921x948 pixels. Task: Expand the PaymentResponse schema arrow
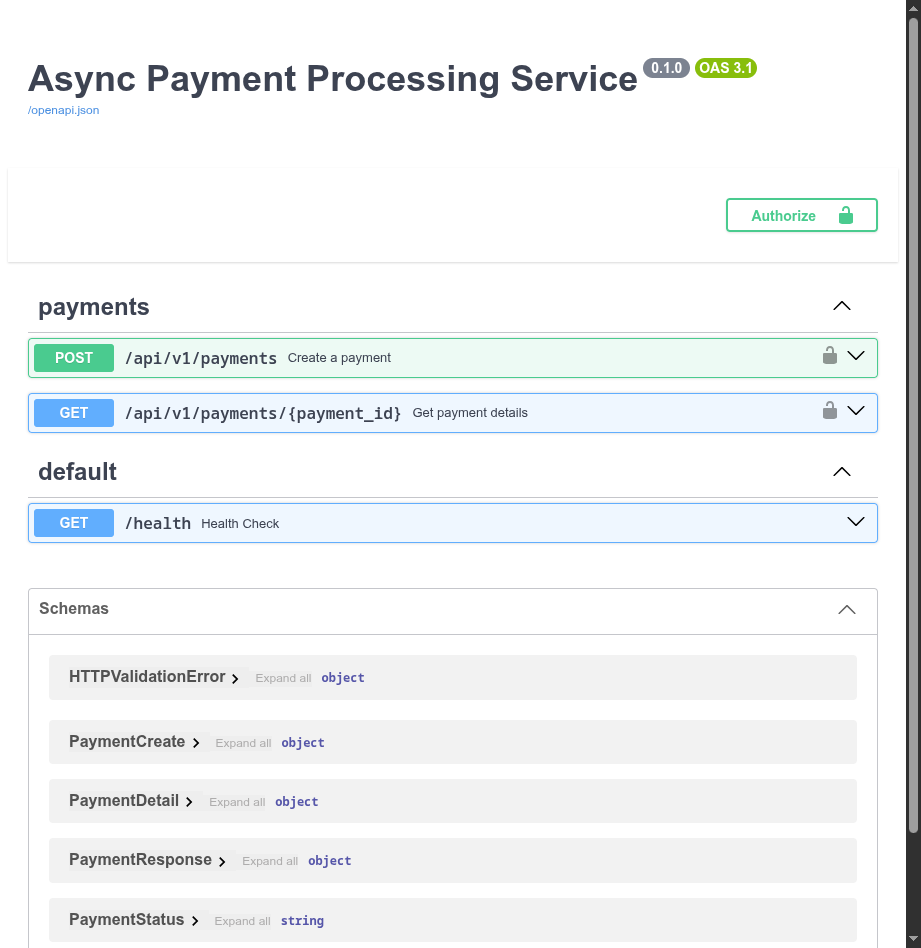pyautogui.click(x=222, y=862)
